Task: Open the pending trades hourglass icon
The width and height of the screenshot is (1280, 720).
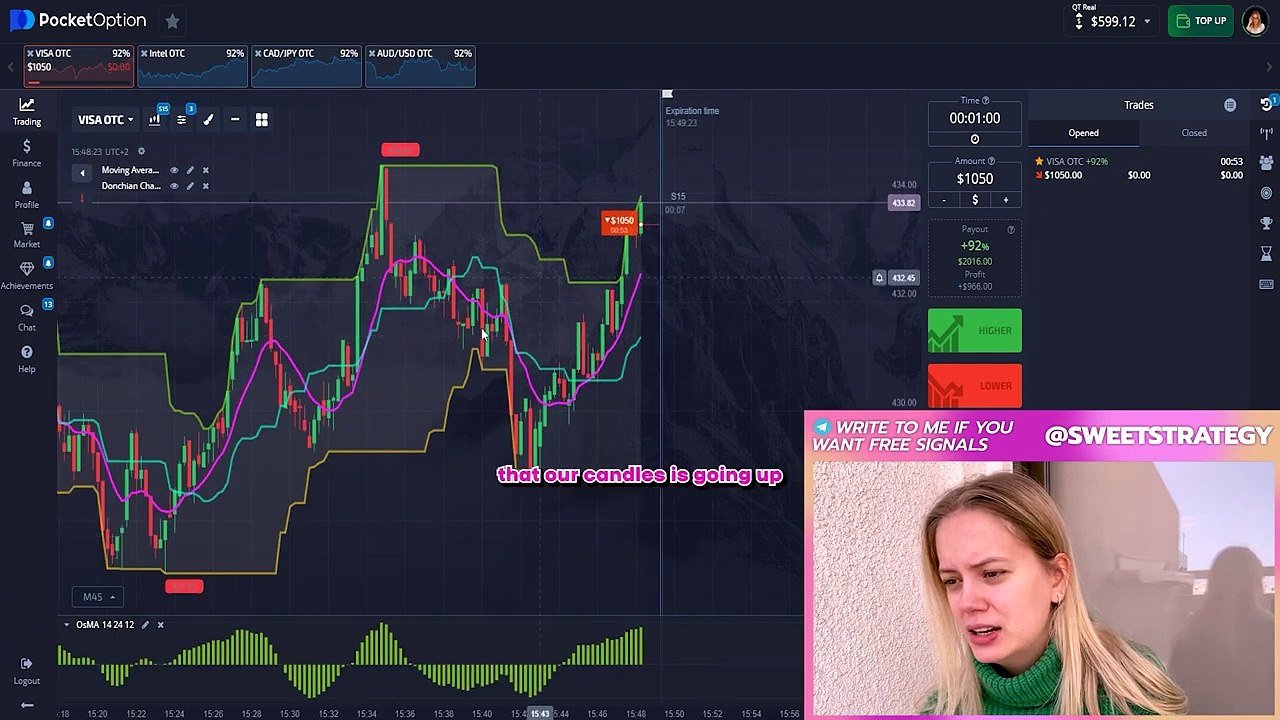Action: tap(1266, 254)
